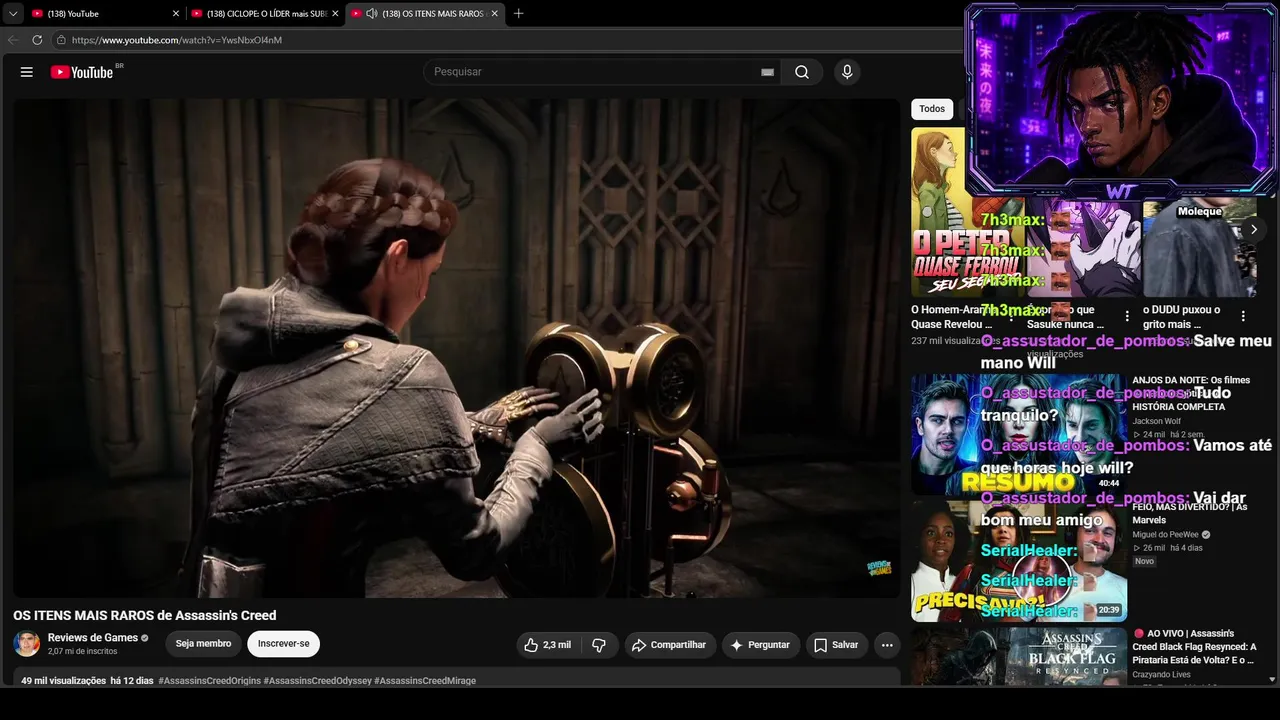
Task: Open the on-screen keyboard in search box
Action: (768, 72)
